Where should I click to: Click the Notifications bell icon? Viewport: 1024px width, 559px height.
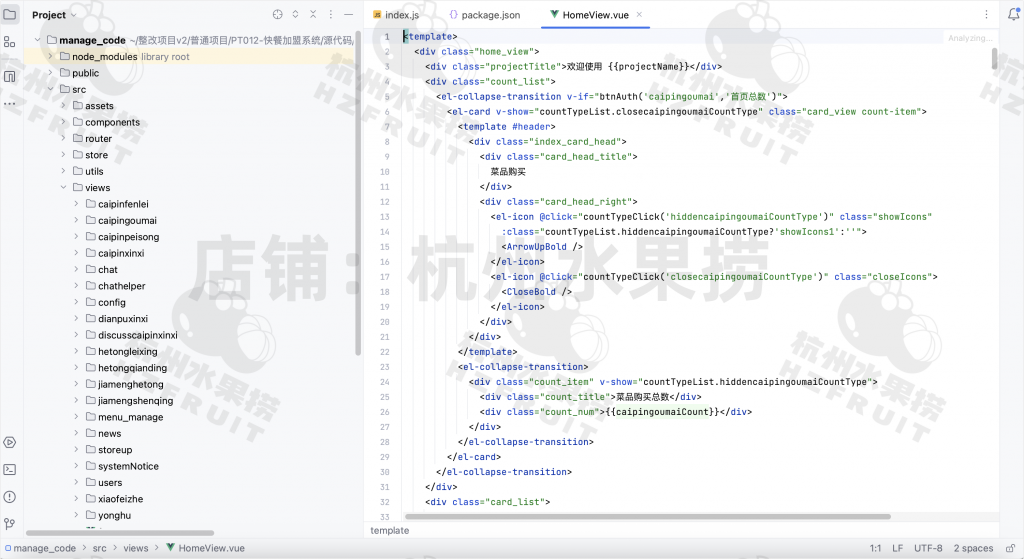click(1012, 15)
